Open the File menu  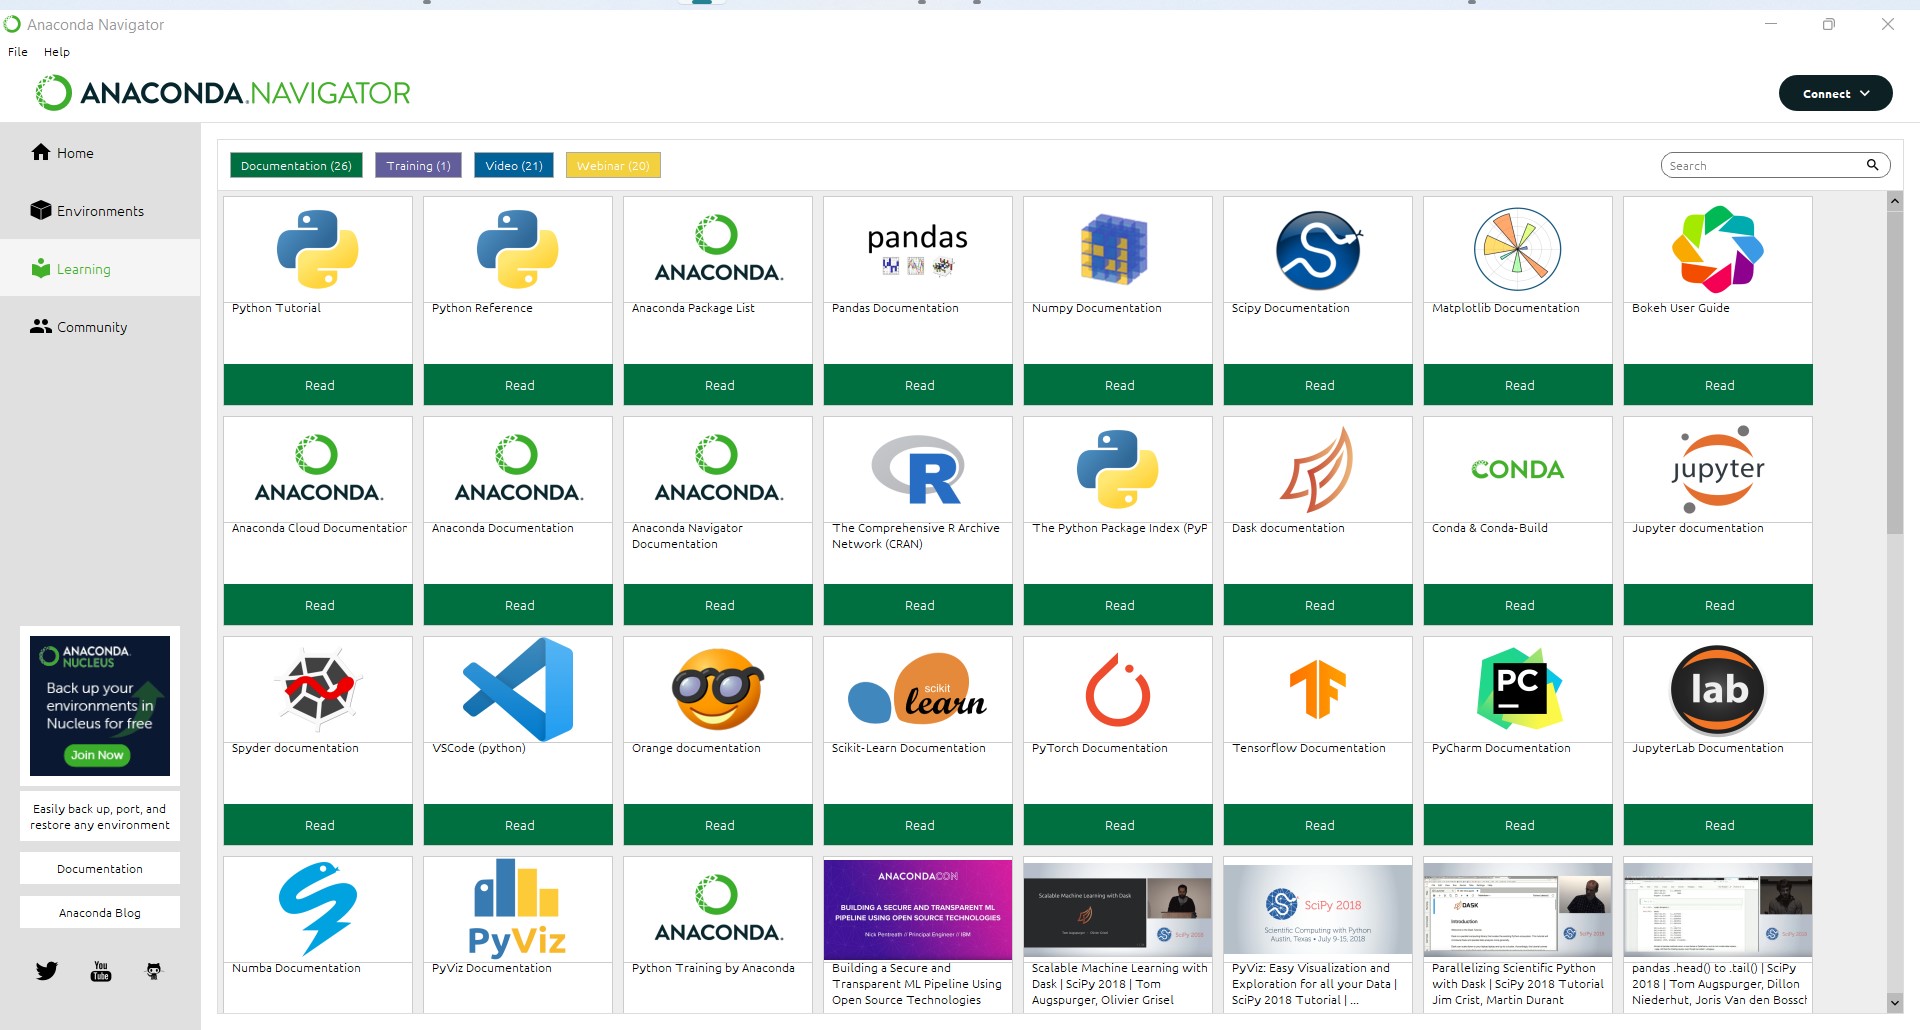(18, 52)
